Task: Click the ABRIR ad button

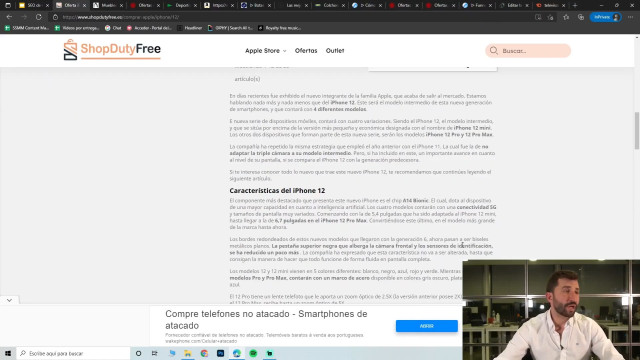Action: tap(427, 326)
